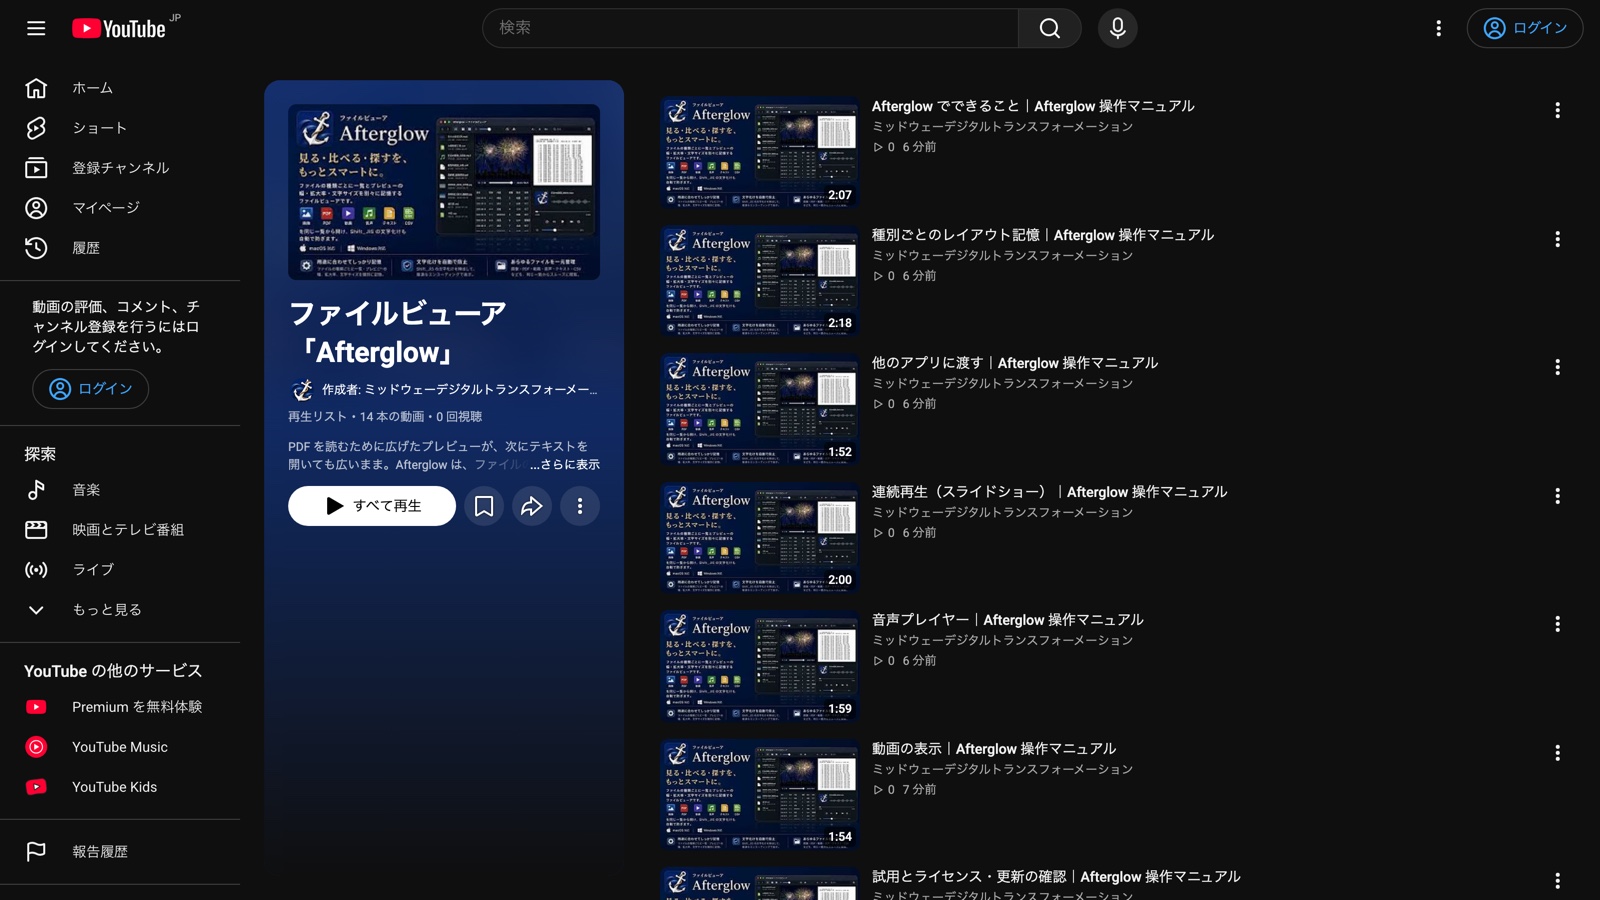
Task: Click すべて再生 button
Action: pos(372,506)
